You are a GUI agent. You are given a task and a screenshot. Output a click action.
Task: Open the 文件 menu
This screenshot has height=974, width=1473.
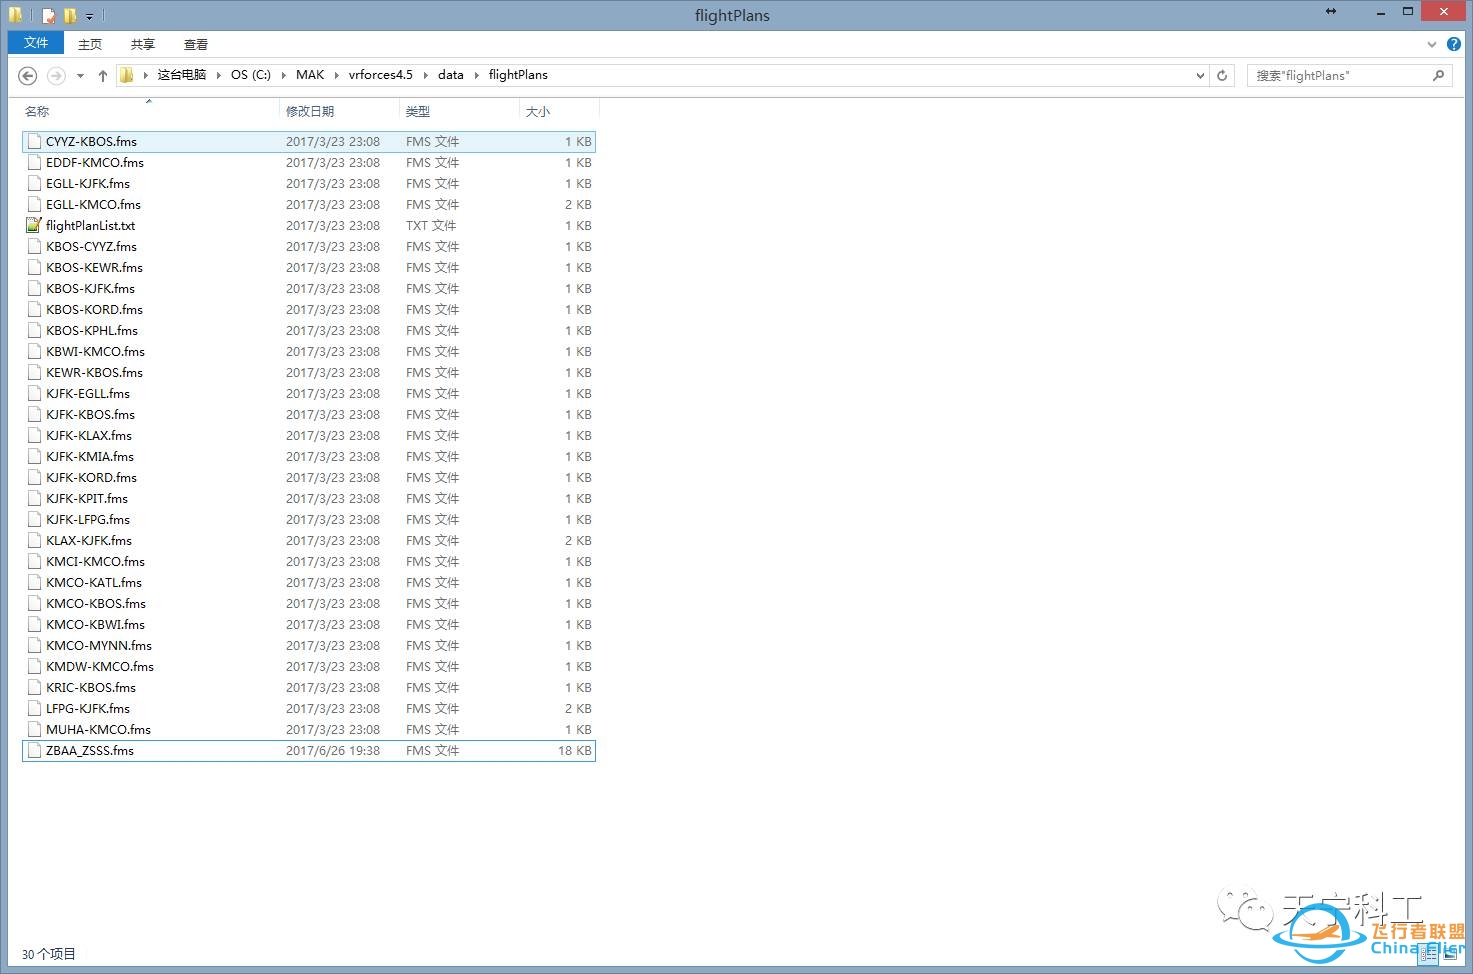[36, 43]
